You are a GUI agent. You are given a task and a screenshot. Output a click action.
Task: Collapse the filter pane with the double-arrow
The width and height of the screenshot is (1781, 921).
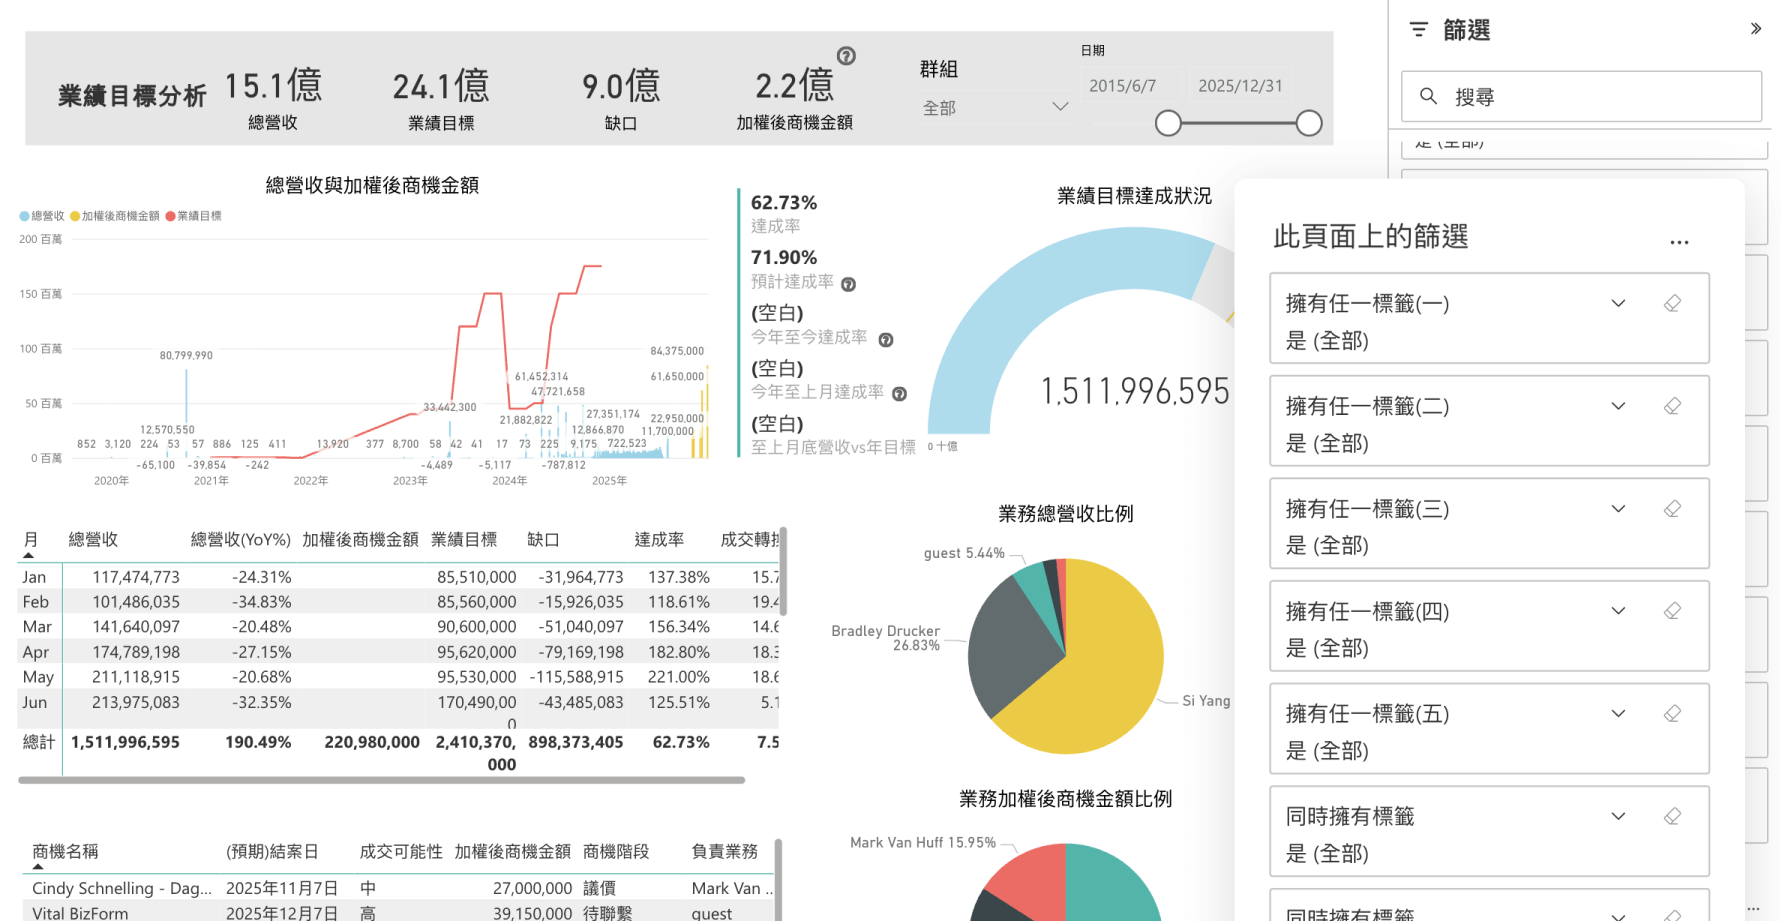coord(1755,28)
